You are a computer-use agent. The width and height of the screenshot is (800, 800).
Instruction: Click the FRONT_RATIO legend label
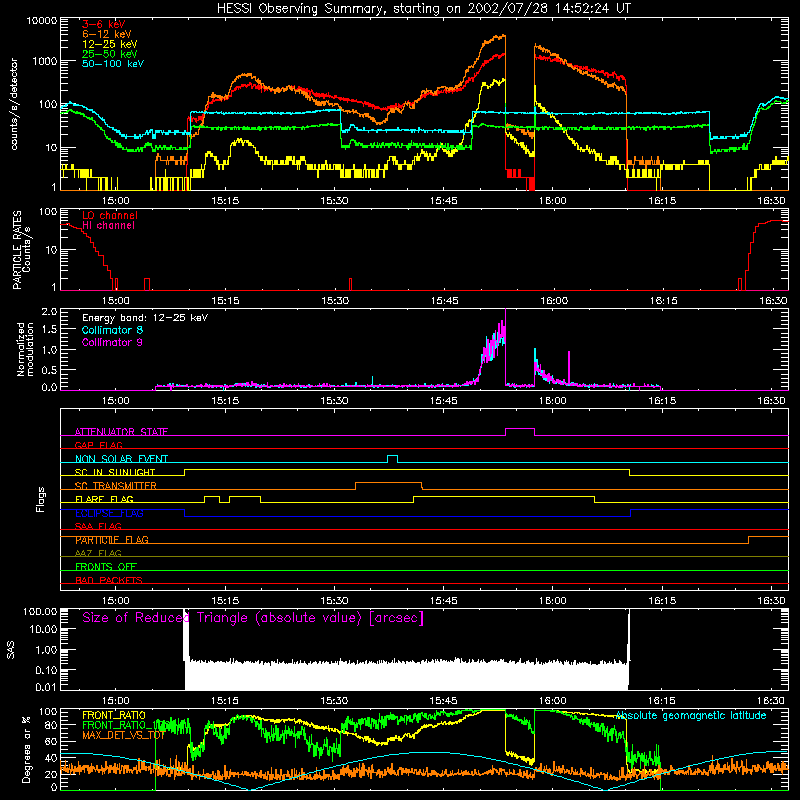114,715
